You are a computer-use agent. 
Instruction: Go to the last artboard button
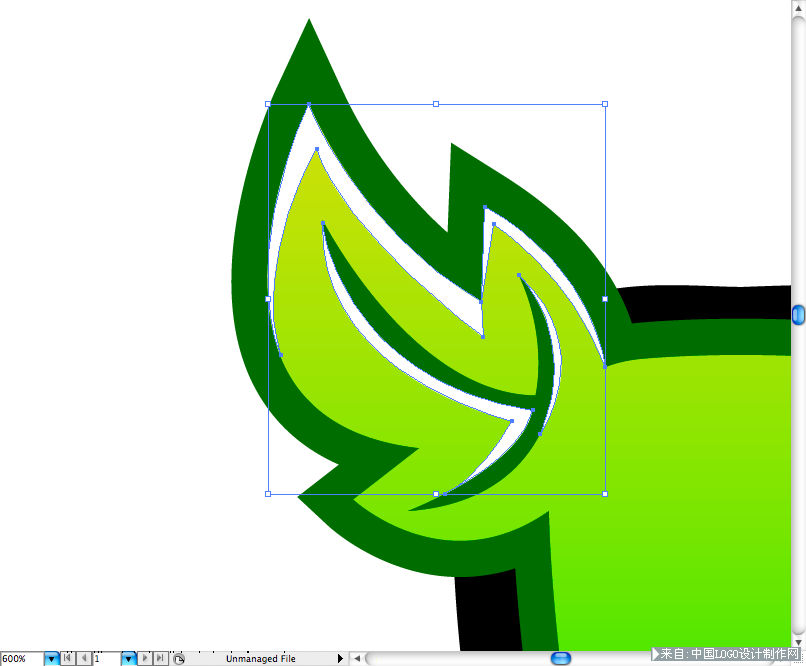(160, 658)
